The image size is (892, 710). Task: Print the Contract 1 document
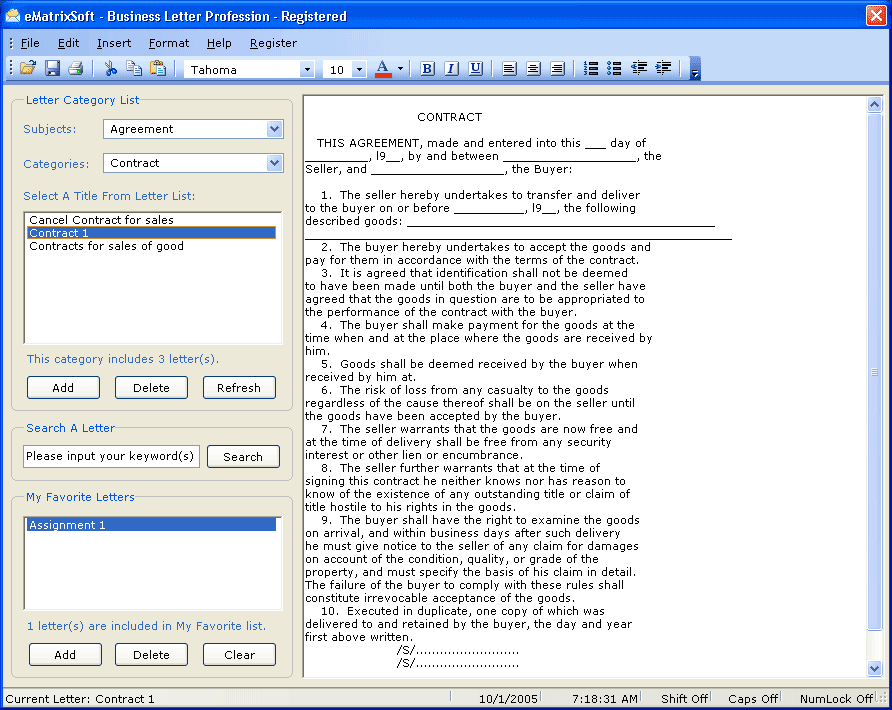(x=75, y=68)
